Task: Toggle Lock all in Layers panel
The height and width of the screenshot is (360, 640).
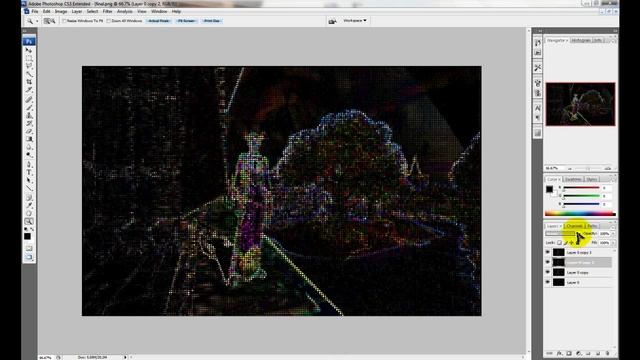Action: pos(578,243)
